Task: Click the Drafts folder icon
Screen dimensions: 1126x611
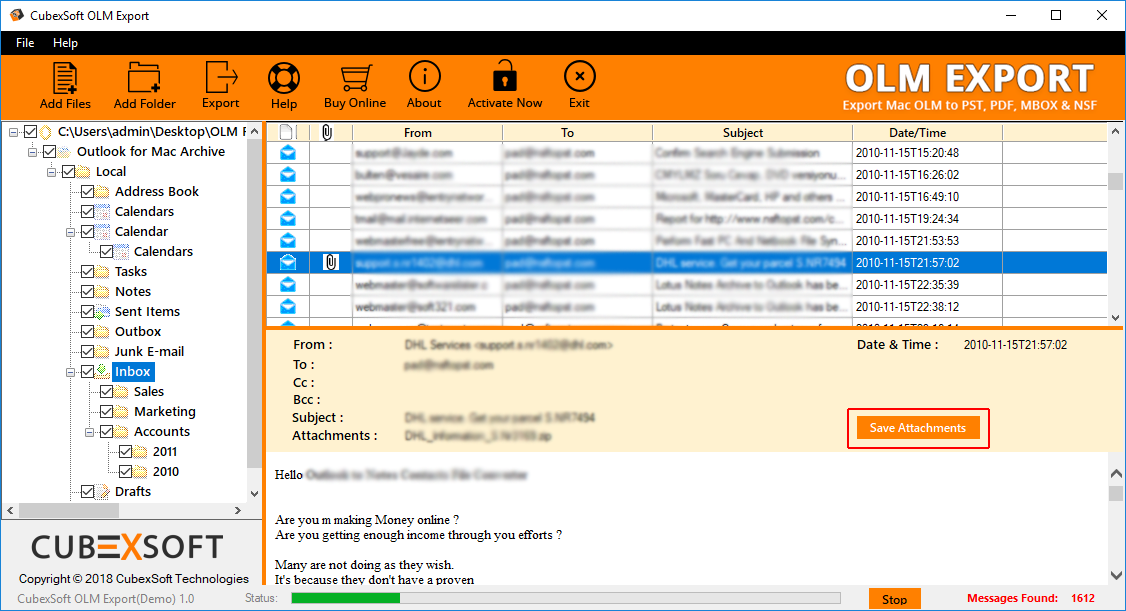Action: [103, 492]
